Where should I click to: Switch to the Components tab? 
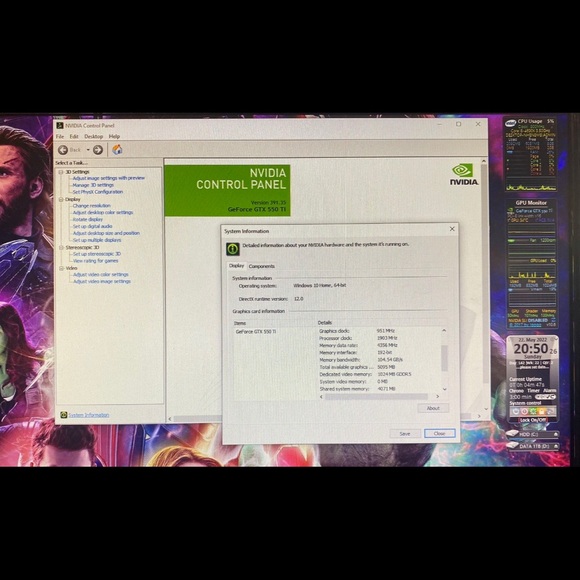coord(262,266)
